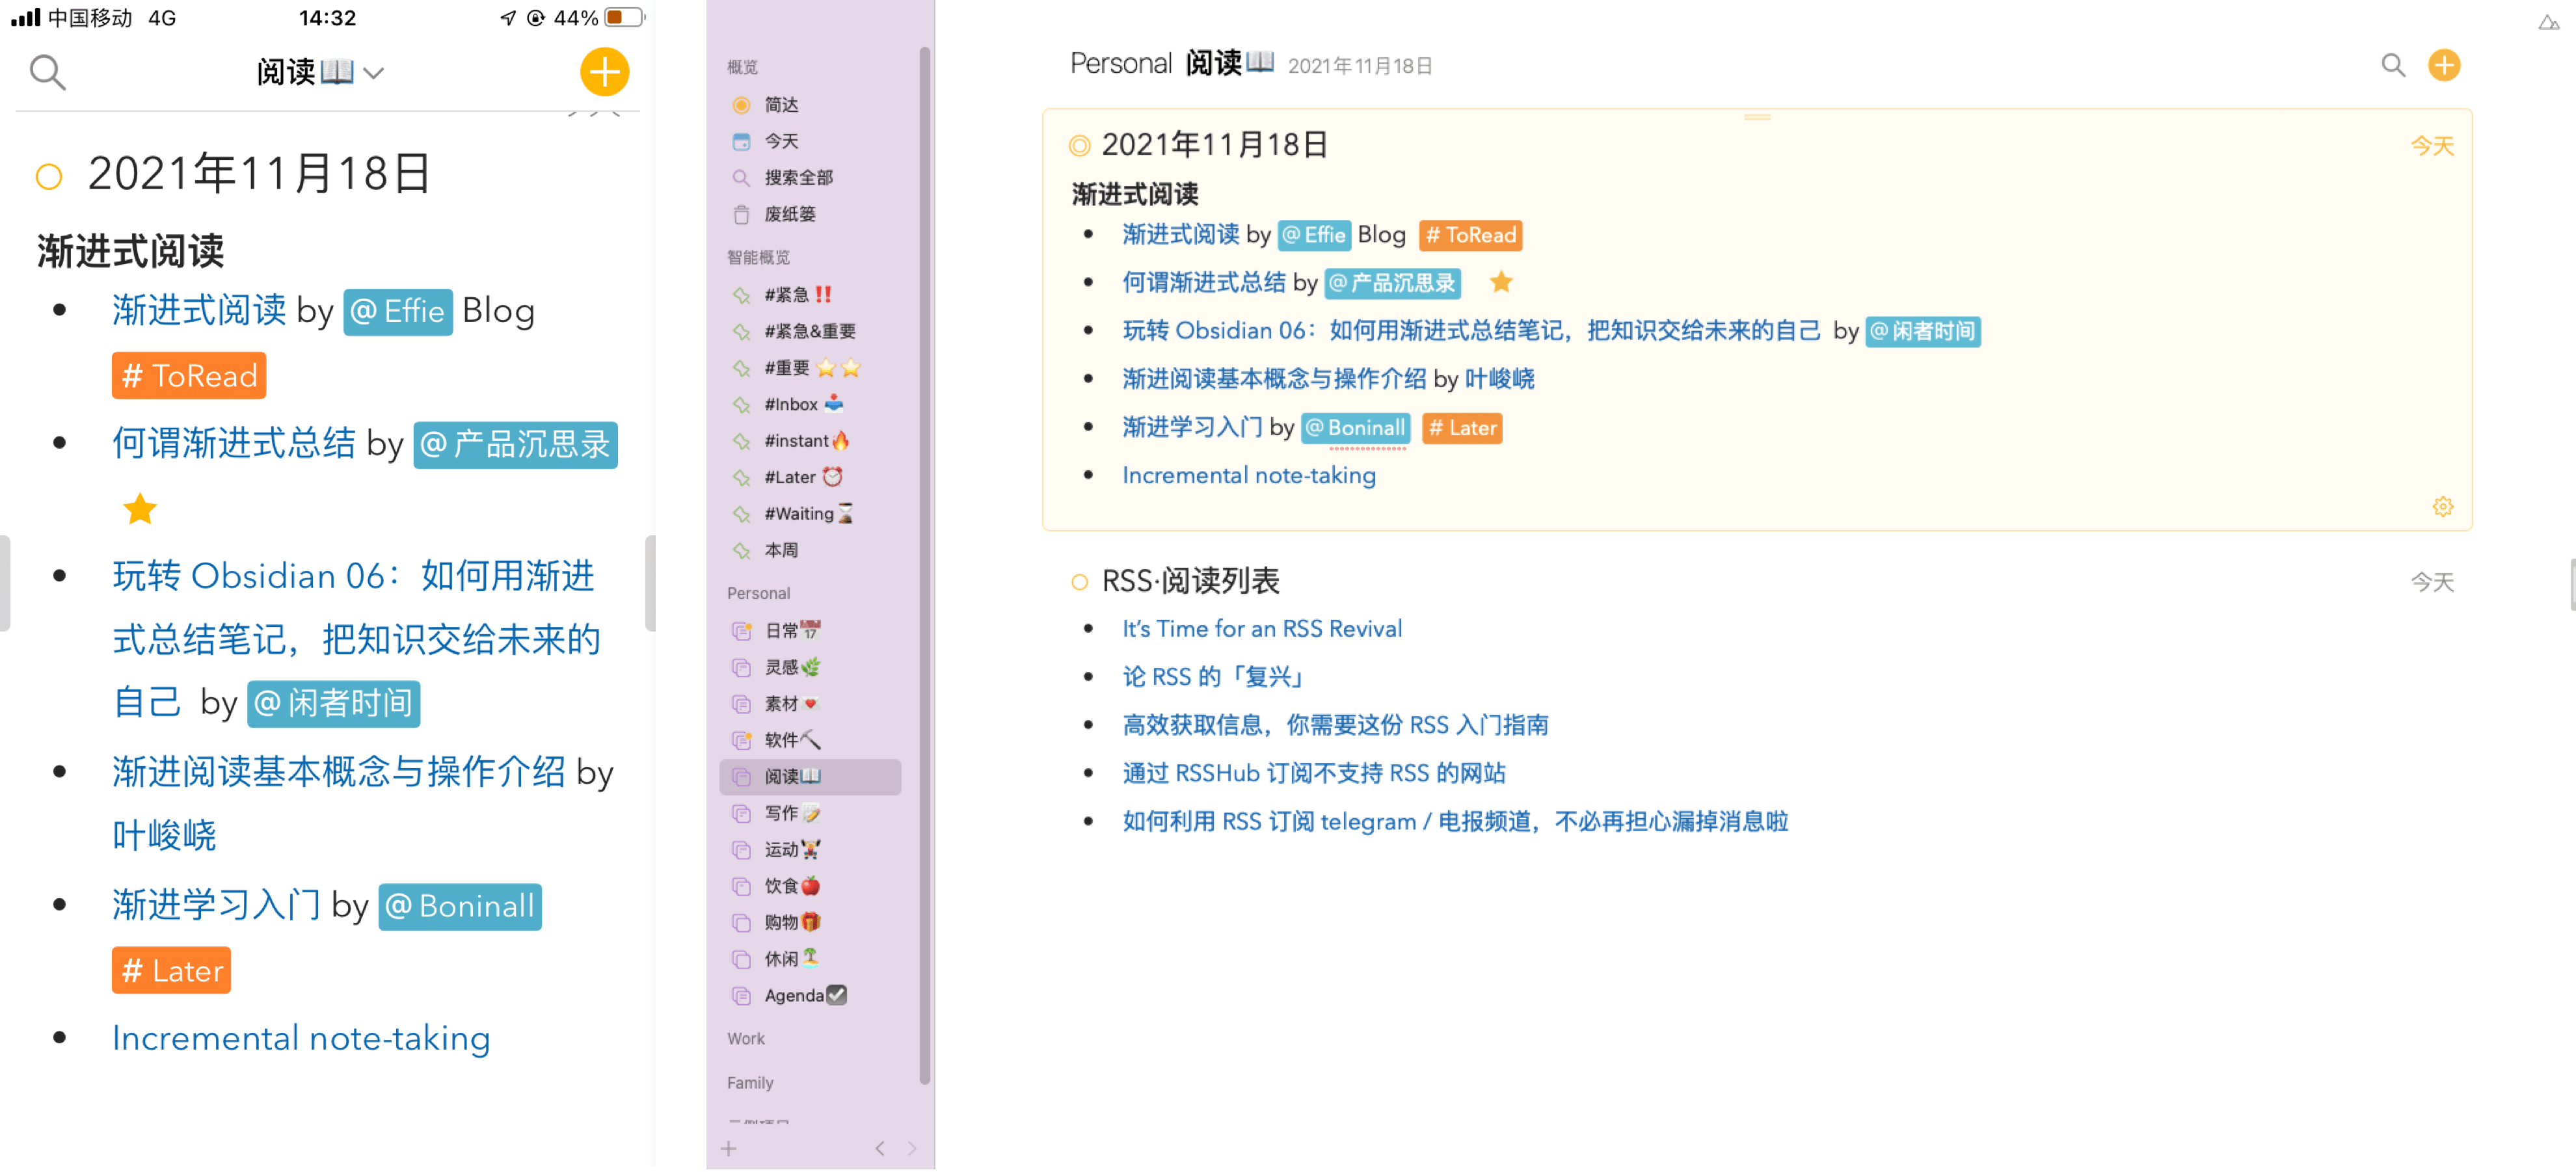Click the search icon in the mobile header
The height and width of the screenshot is (1172, 2576).
pyautogui.click(x=47, y=72)
